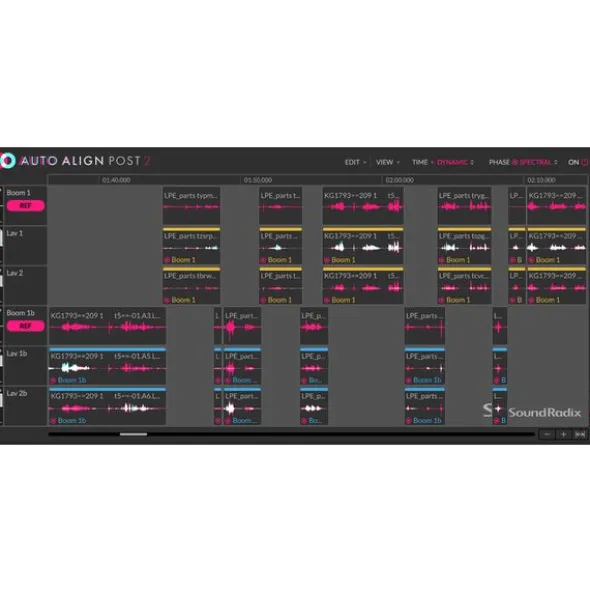Click the horizontal scrollbar thumb
Image resolution: width=590 pixels, height=591 pixels.
click(133, 434)
